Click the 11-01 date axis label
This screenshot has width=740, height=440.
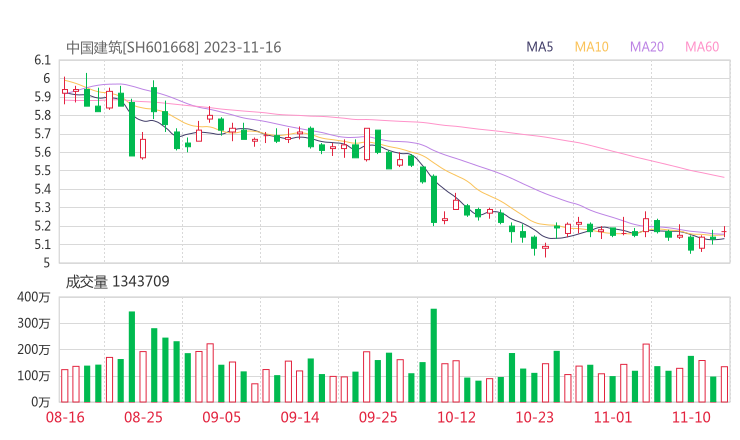coord(613,417)
